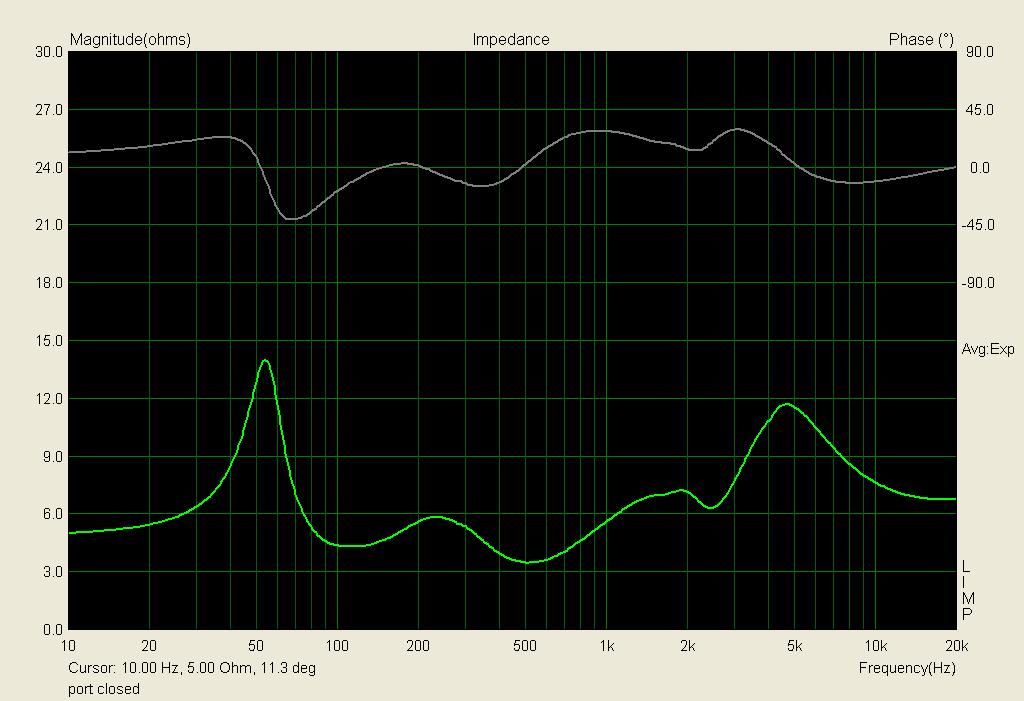Click the vertical LIMP label
The image size is (1024, 701).
tap(967, 590)
